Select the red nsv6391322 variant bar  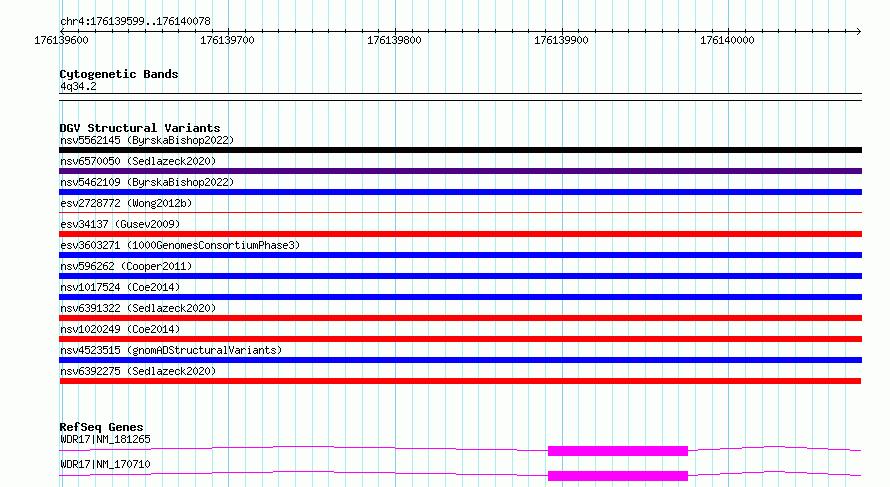coord(460,318)
